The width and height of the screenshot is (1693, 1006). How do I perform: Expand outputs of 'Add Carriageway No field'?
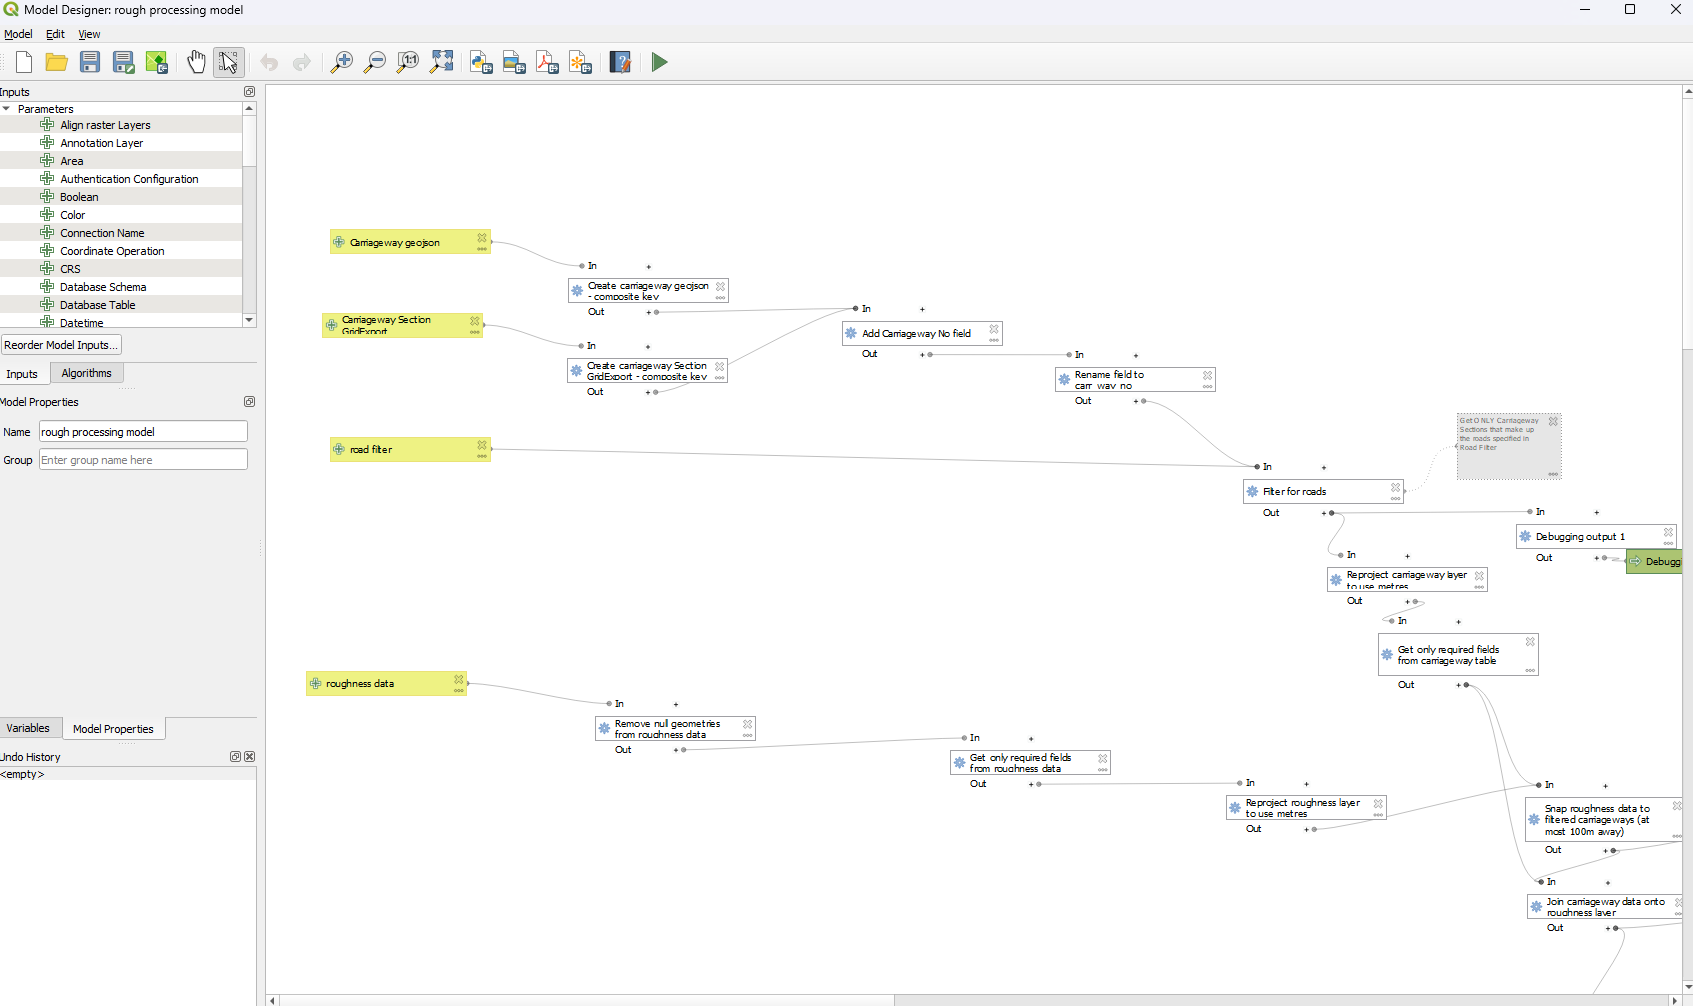coord(922,355)
